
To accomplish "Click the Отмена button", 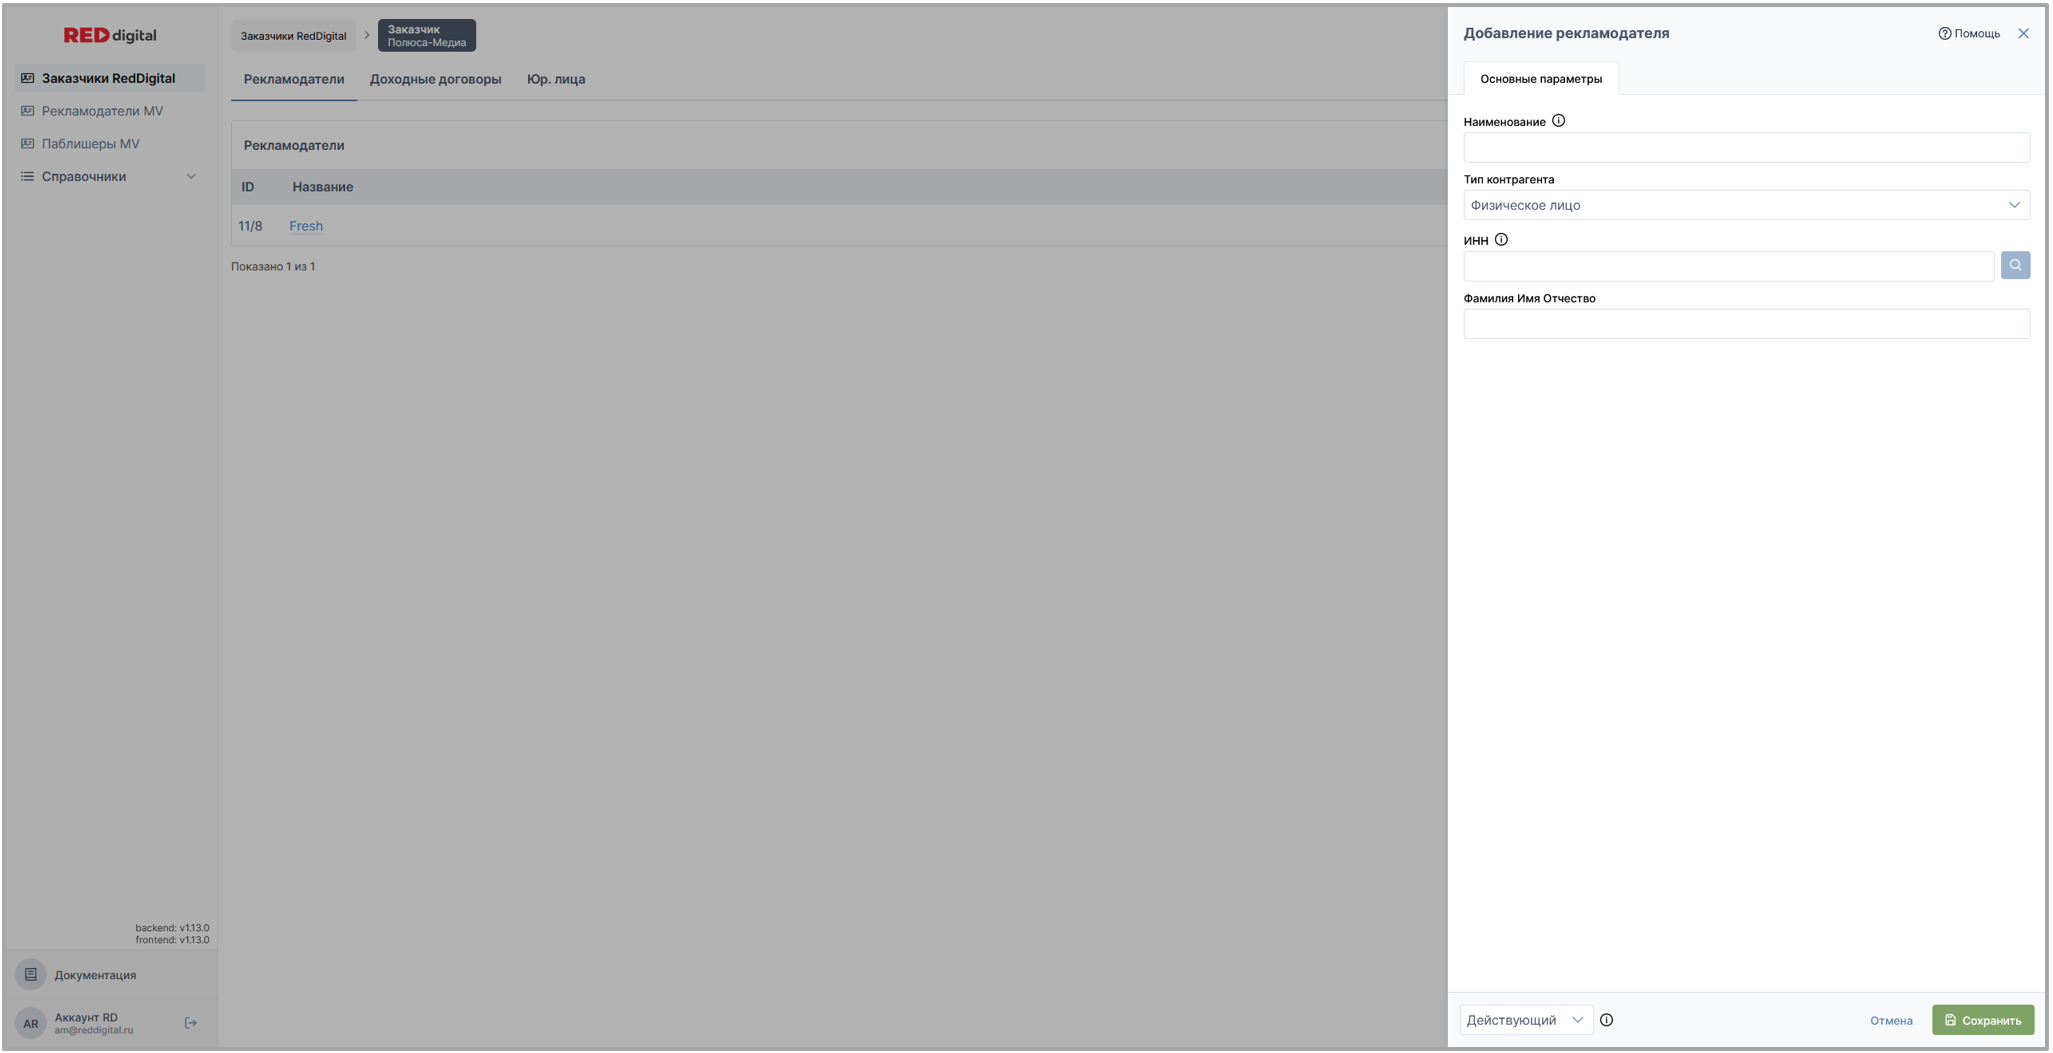I will coord(1890,1021).
